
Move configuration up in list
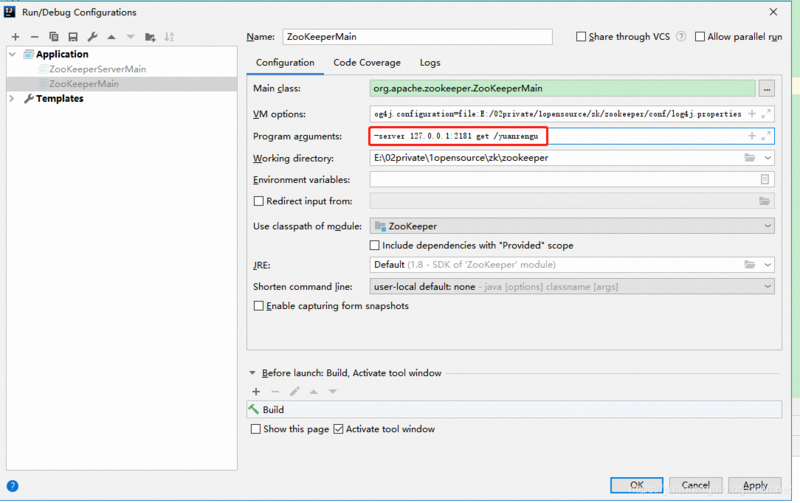tap(111, 37)
